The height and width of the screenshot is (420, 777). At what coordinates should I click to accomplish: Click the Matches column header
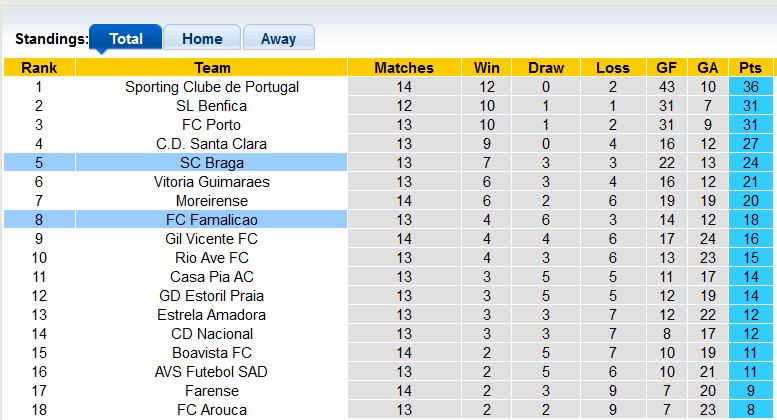coord(404,68)
